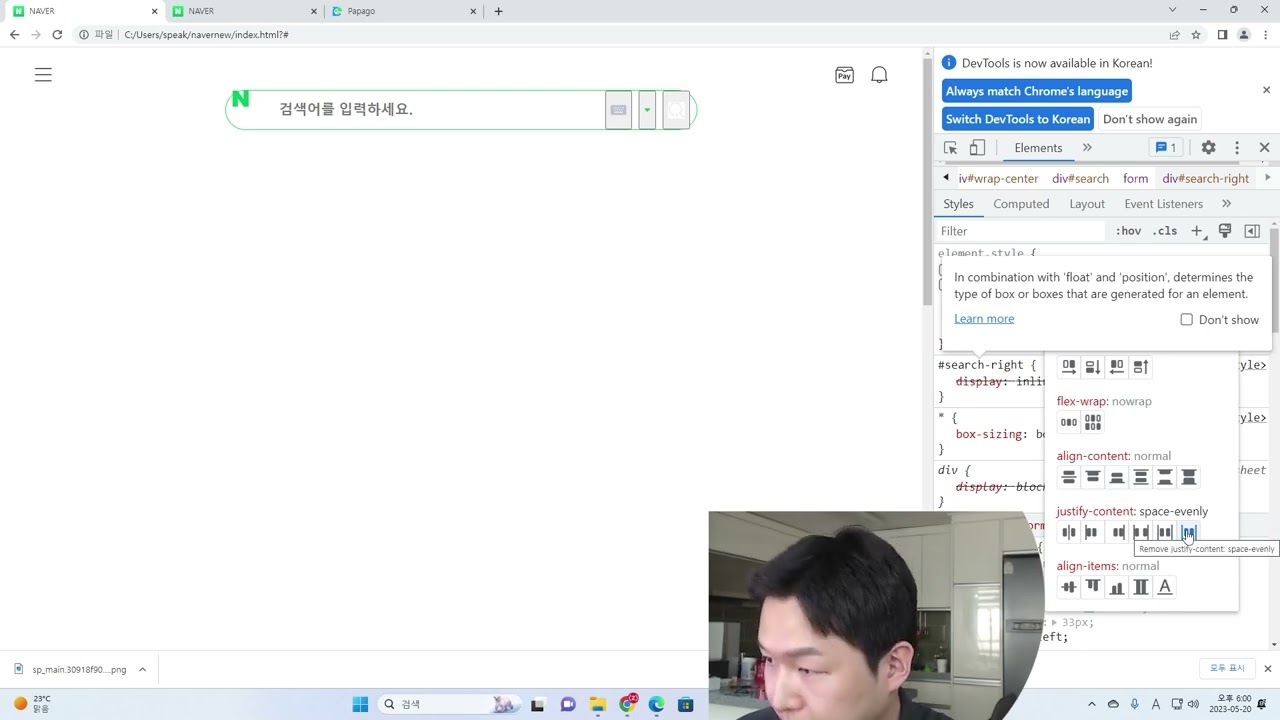Screen dimensions: 1280x720
Task: Click the 모두 표시 downloads button
Action: (x=1228, y=668)
